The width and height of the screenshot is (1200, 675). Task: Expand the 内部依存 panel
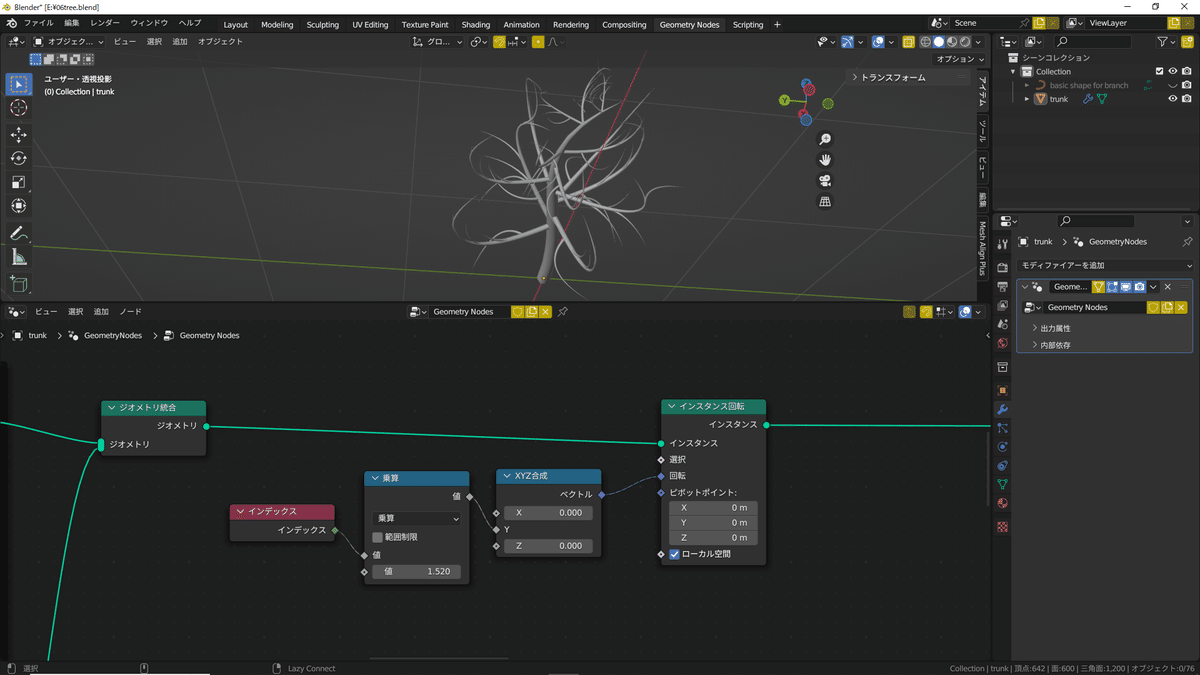coord(1056,345)
